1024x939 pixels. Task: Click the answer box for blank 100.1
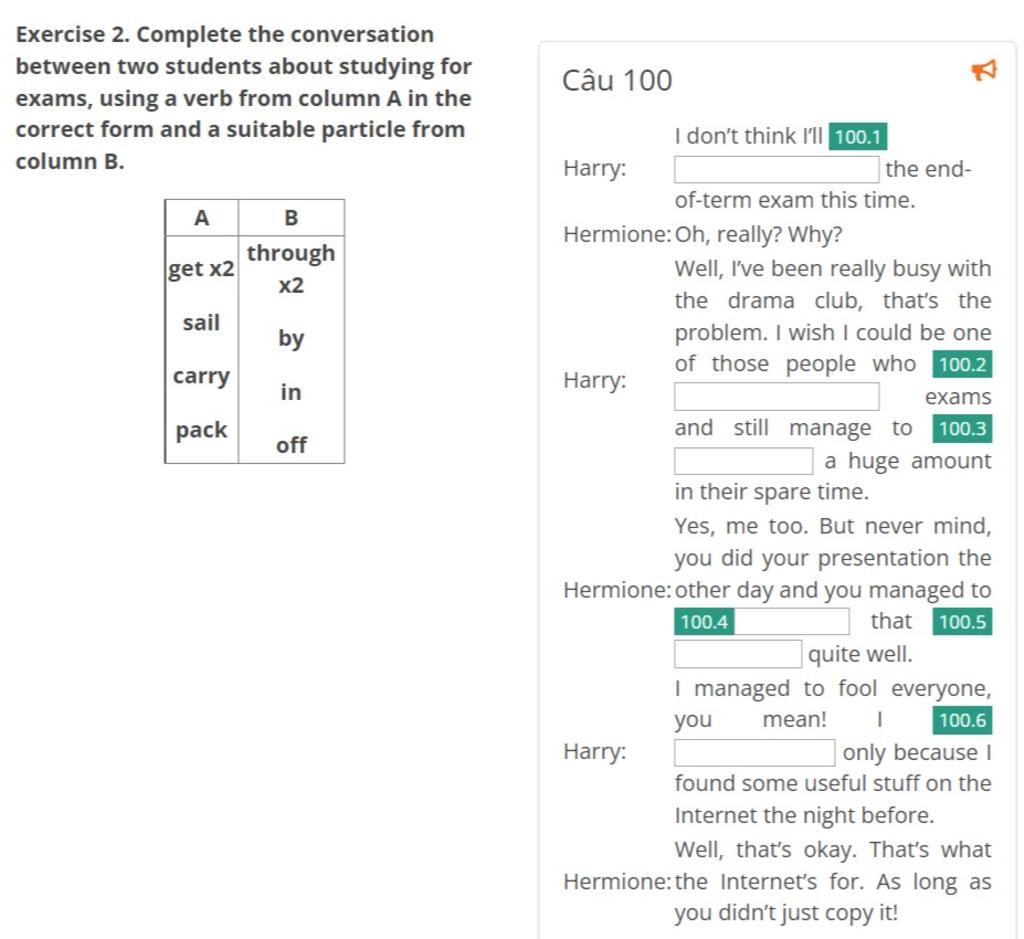coord(777,169)
